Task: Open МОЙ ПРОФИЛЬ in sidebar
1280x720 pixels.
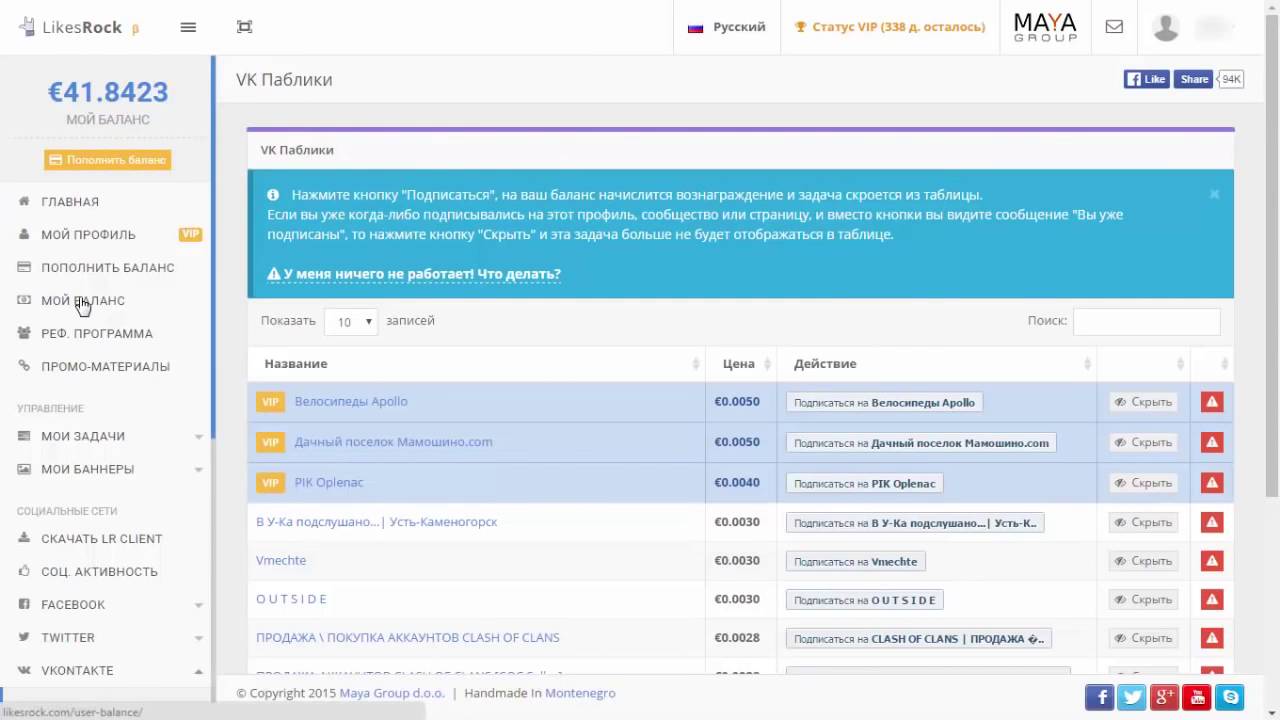Action: 88,234
